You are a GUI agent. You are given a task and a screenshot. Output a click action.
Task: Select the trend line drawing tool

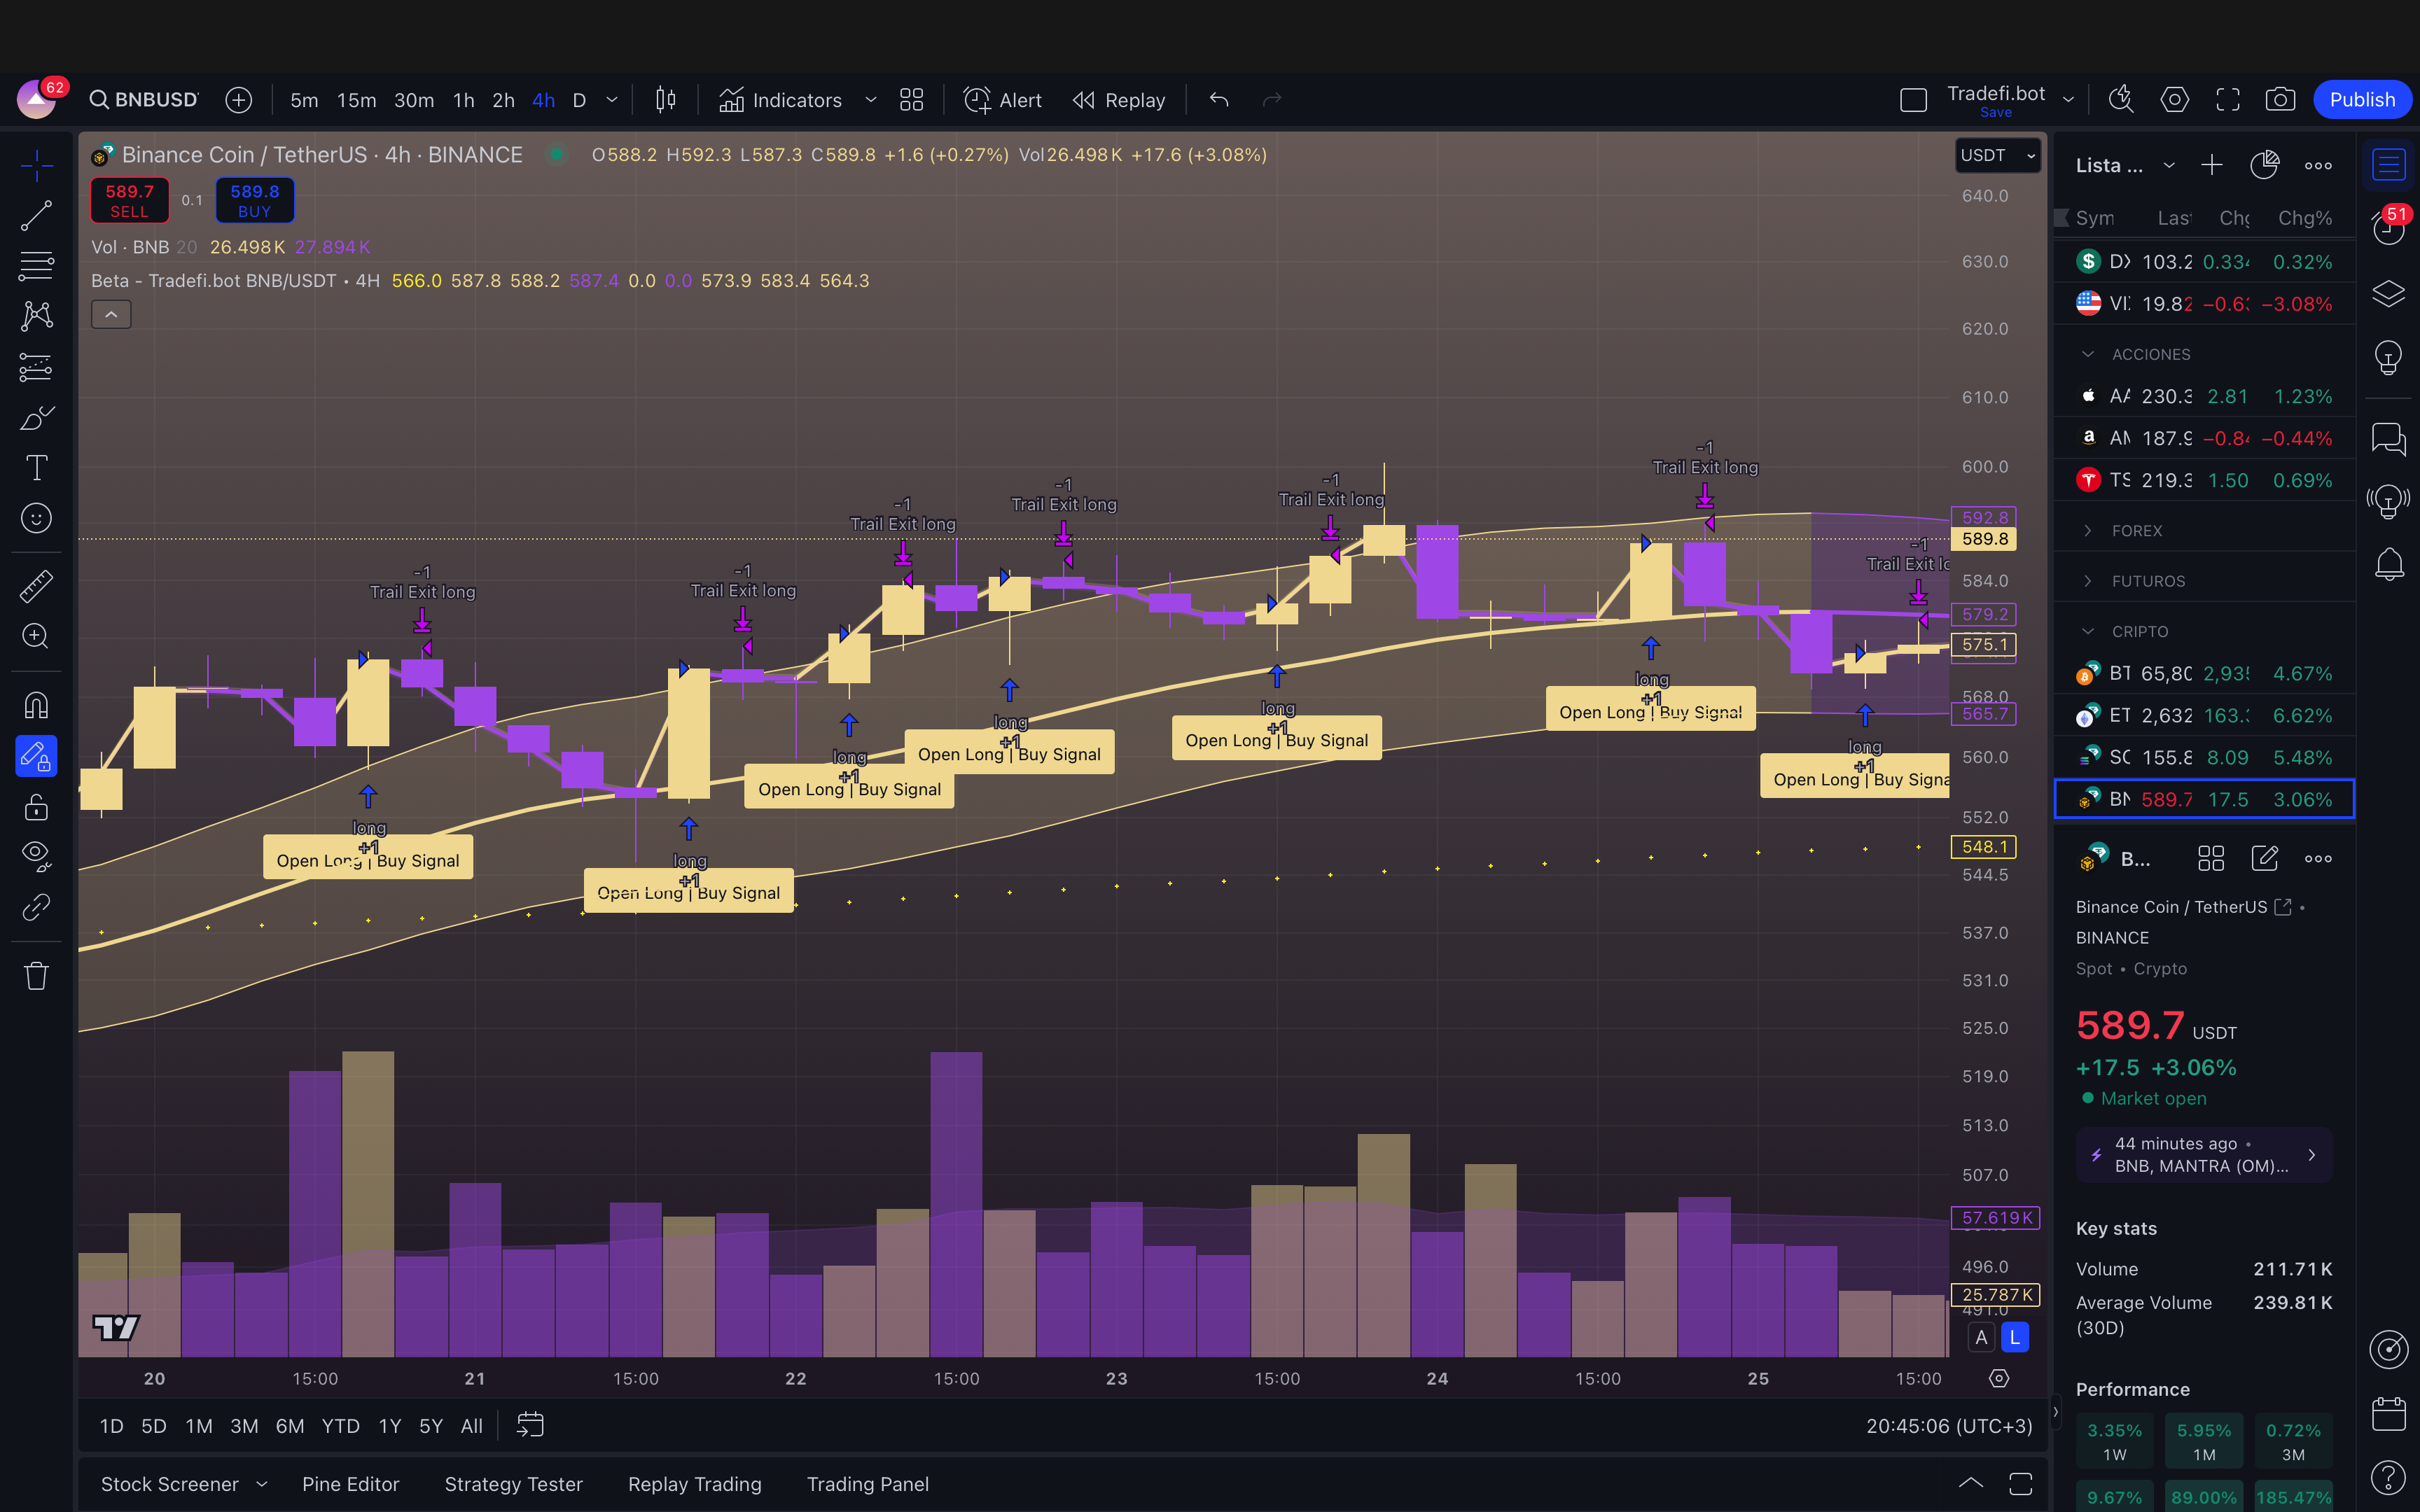(36, 215)
